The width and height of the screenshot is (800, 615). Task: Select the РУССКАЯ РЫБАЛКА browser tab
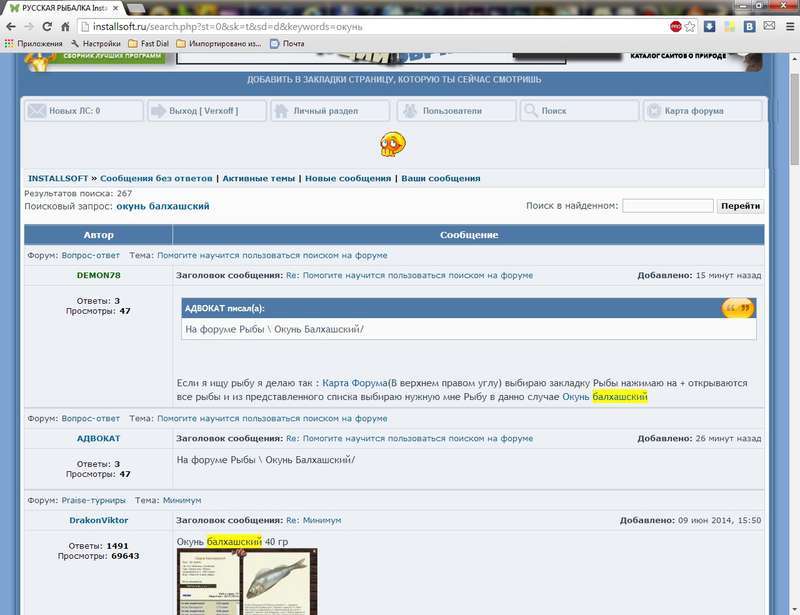[x=64, y=8]
